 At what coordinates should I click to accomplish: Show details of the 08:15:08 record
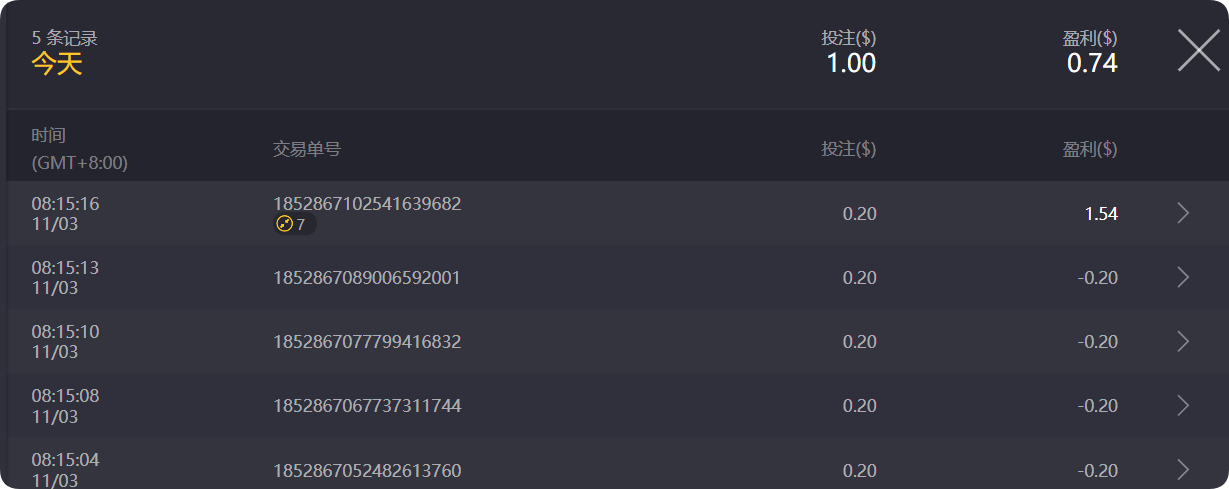coord(1183,405)
